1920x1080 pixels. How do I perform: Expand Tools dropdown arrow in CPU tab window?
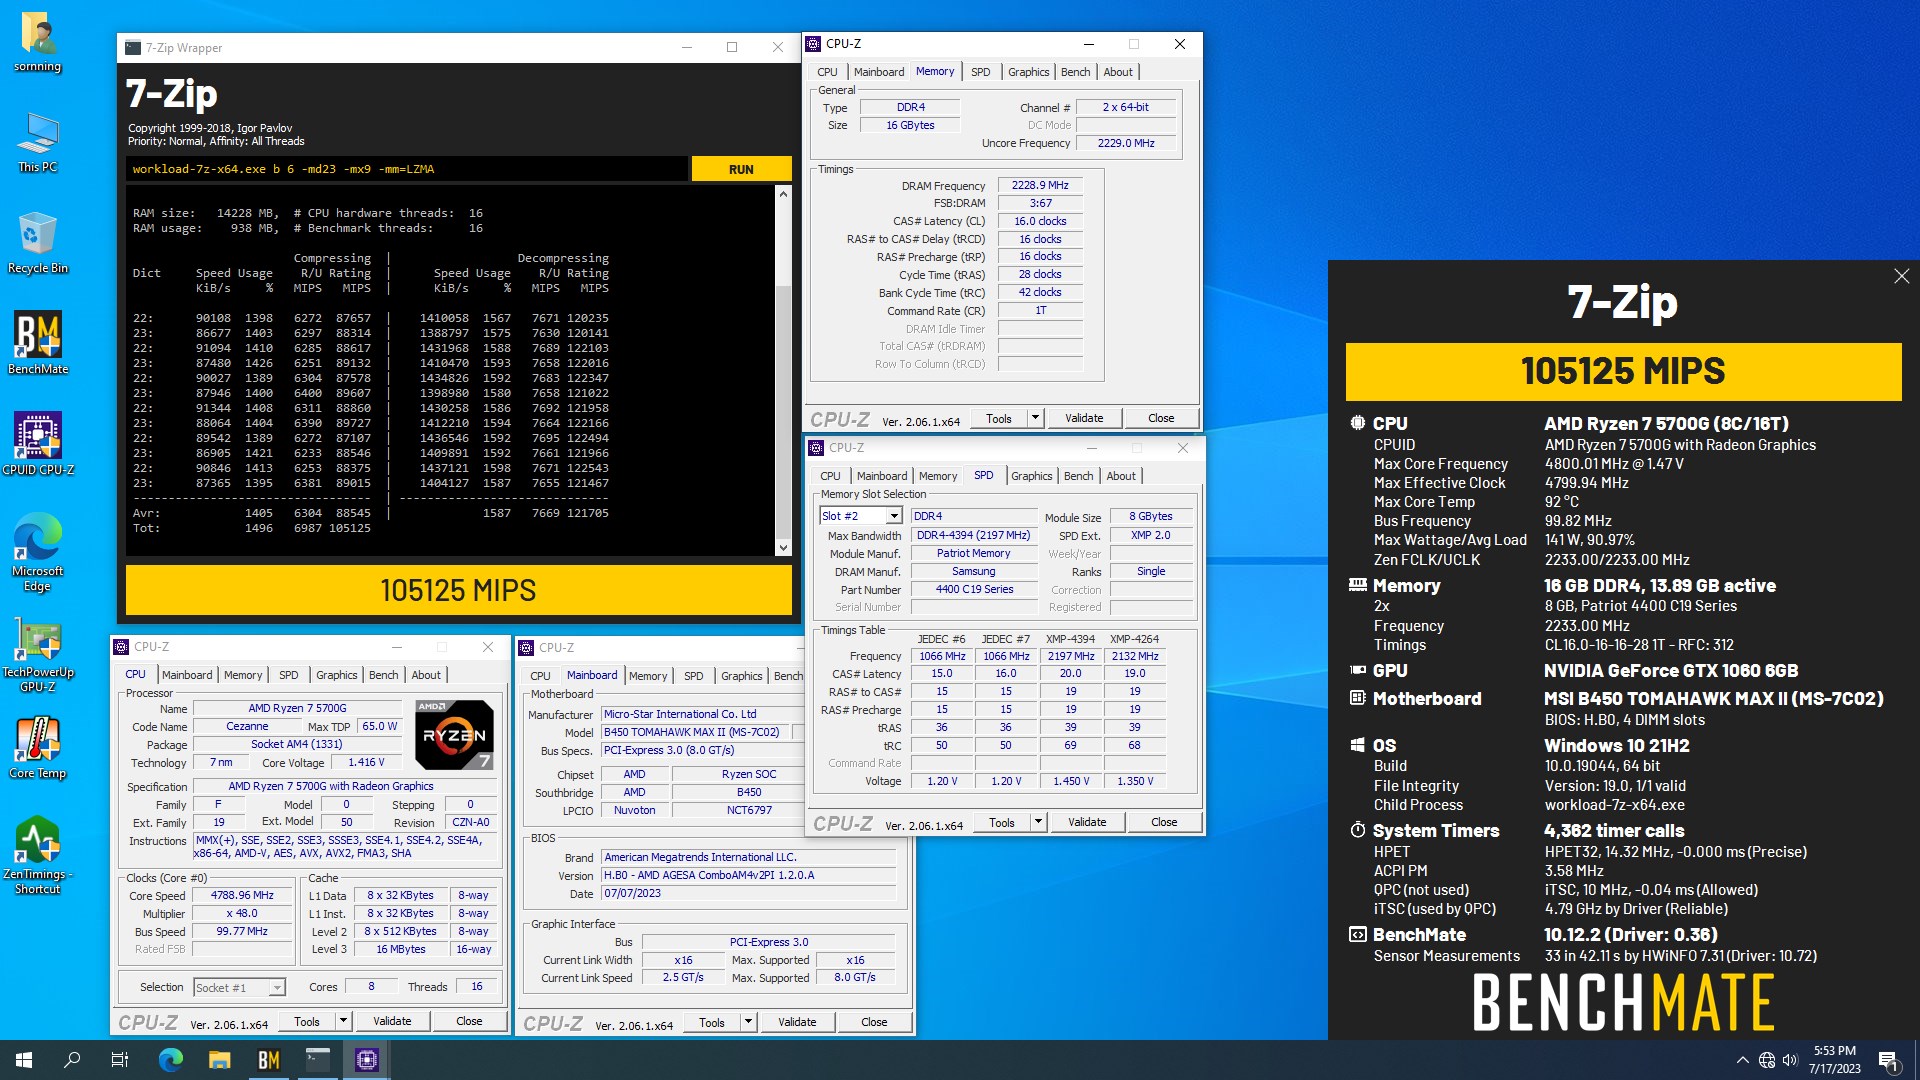point(344,1021)
